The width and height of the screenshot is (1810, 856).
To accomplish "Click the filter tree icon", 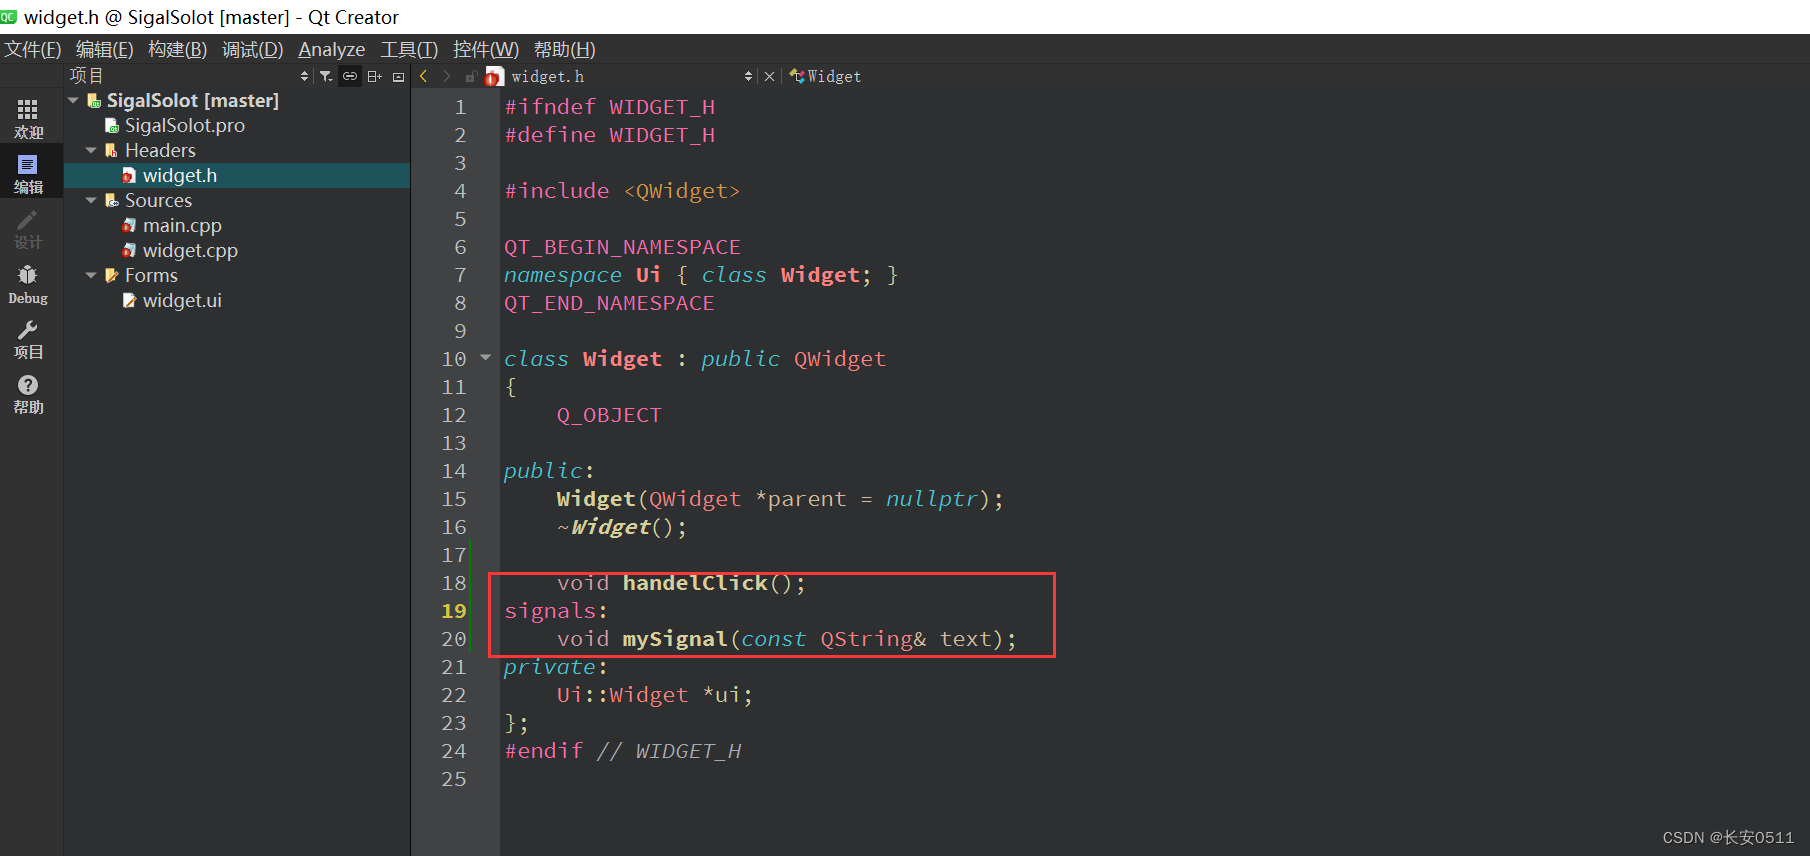I will pyautogui.click(x=326, y=76).
